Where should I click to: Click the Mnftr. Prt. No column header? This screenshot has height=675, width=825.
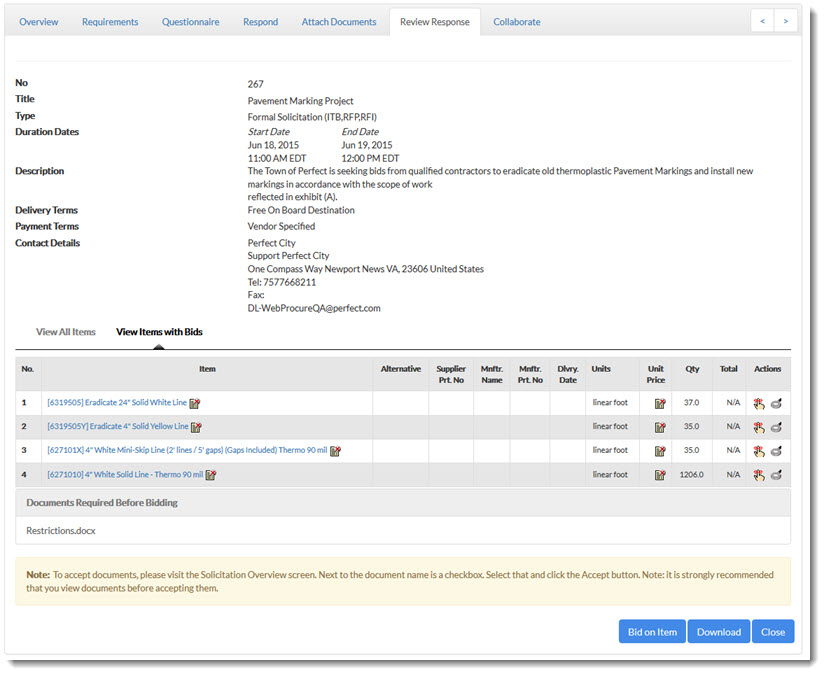tap(530, 374)
